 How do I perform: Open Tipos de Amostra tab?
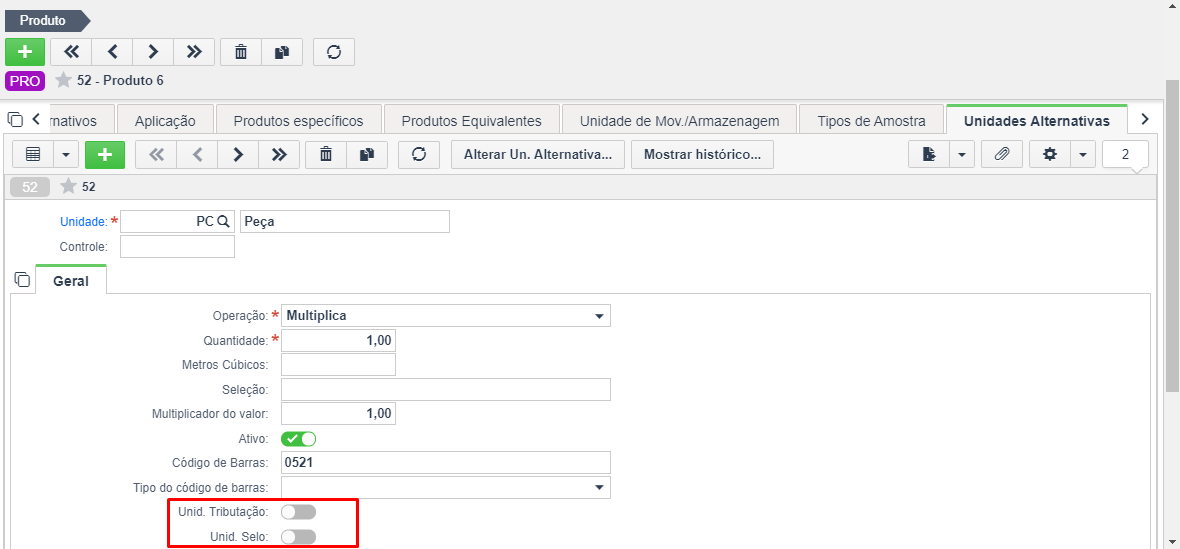click(871, 120)
